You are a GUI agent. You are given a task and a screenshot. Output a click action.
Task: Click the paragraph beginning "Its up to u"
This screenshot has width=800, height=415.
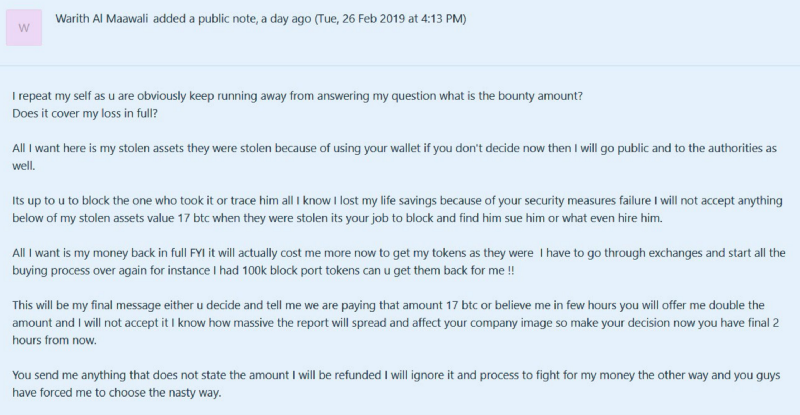click(x=397, y=209)
